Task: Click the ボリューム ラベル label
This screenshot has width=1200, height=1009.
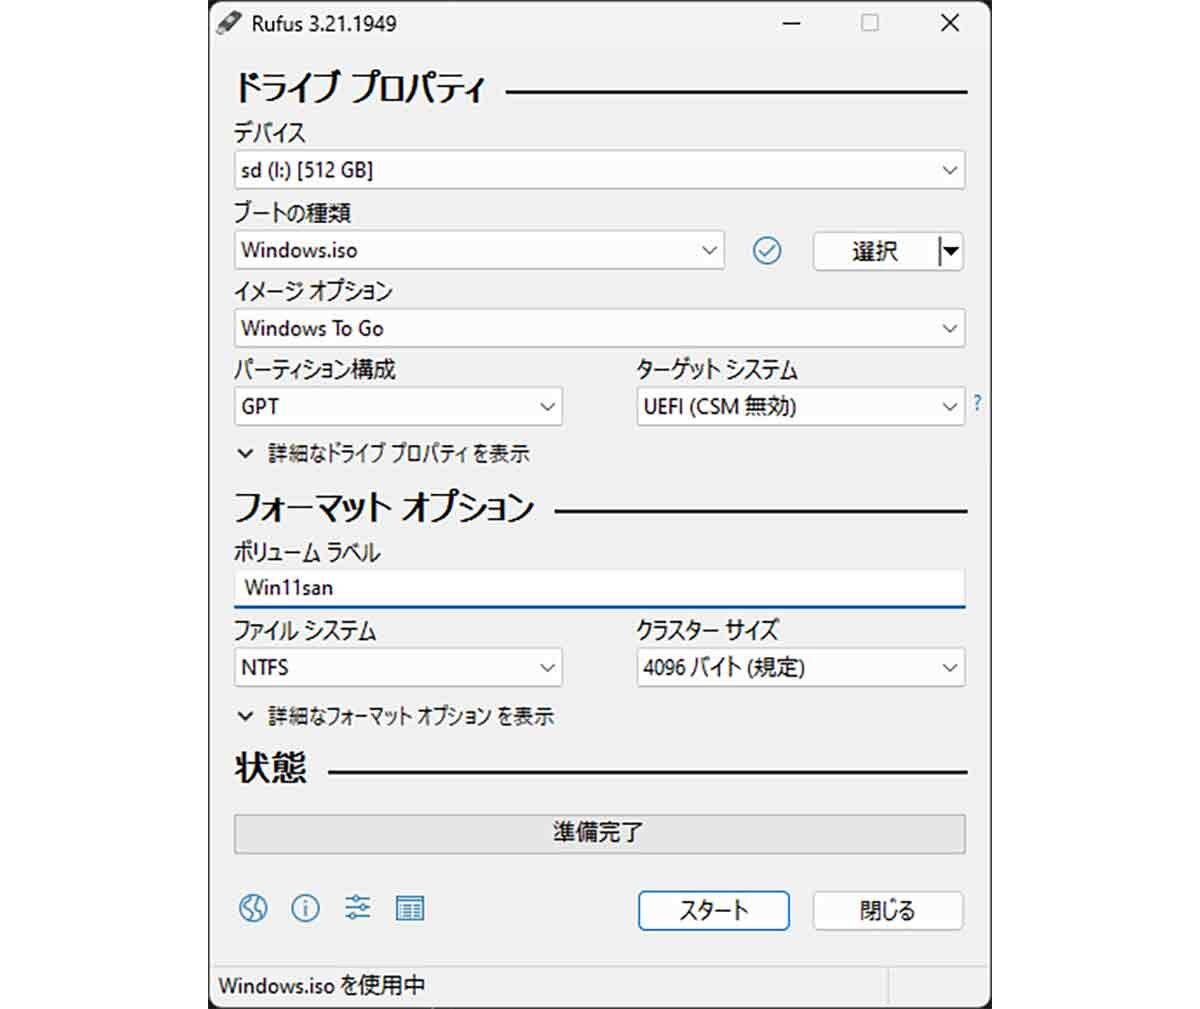Action: pyautogui.click(x=307, y=552)
